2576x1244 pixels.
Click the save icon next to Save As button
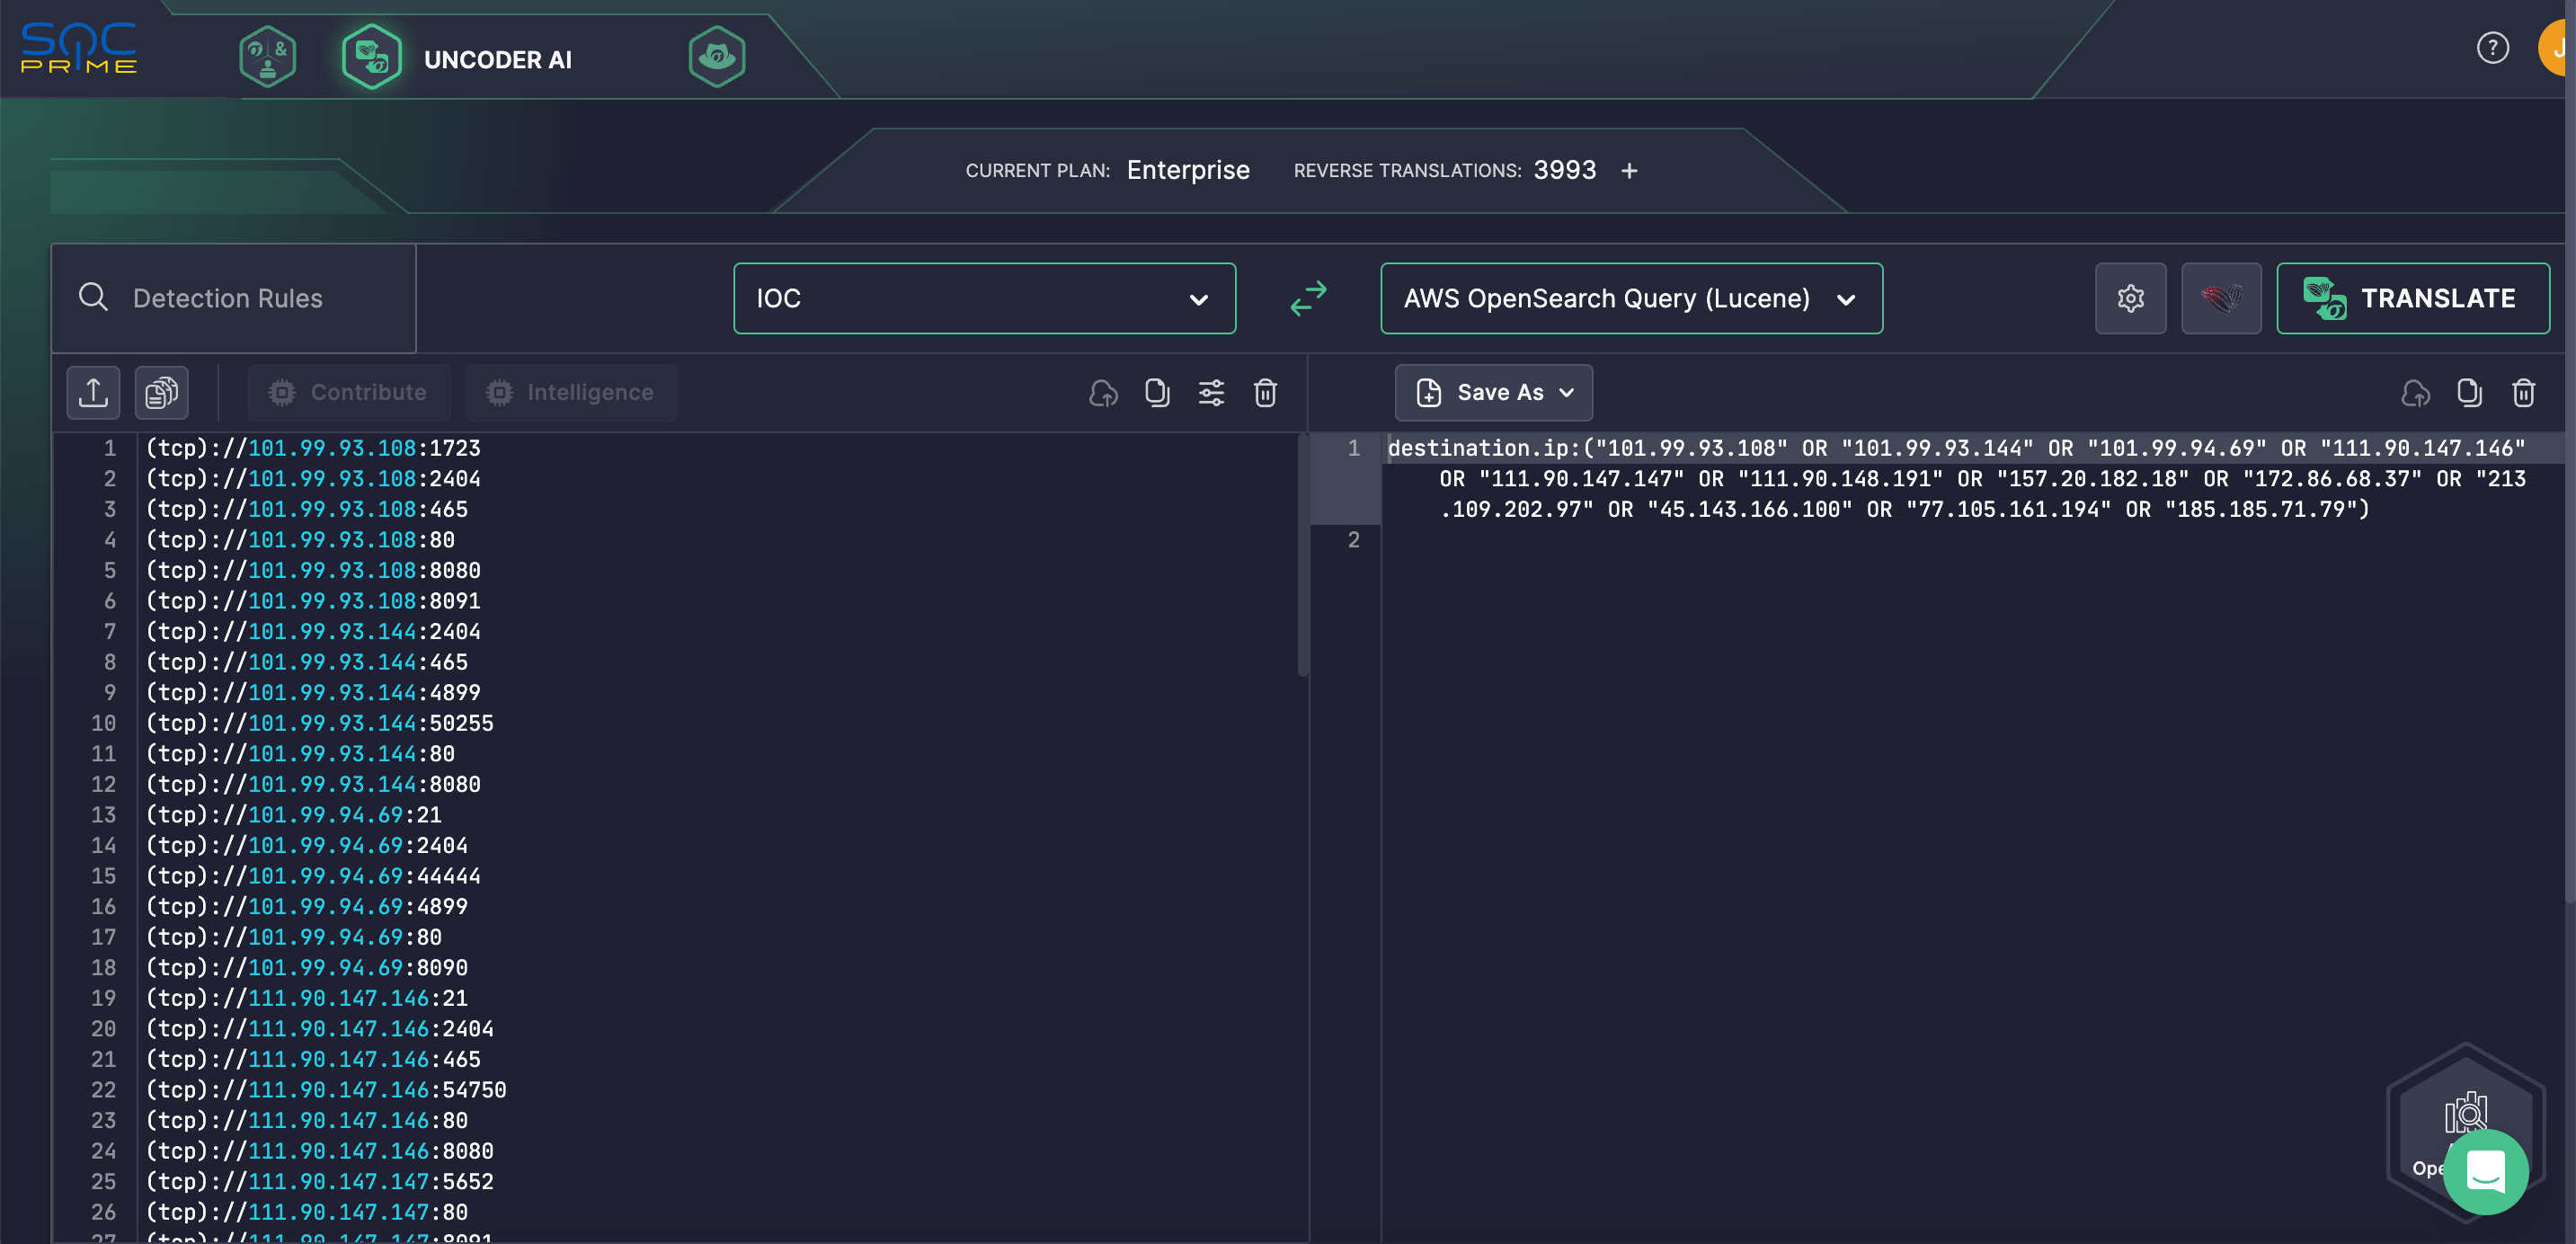tap(1427, 393)
